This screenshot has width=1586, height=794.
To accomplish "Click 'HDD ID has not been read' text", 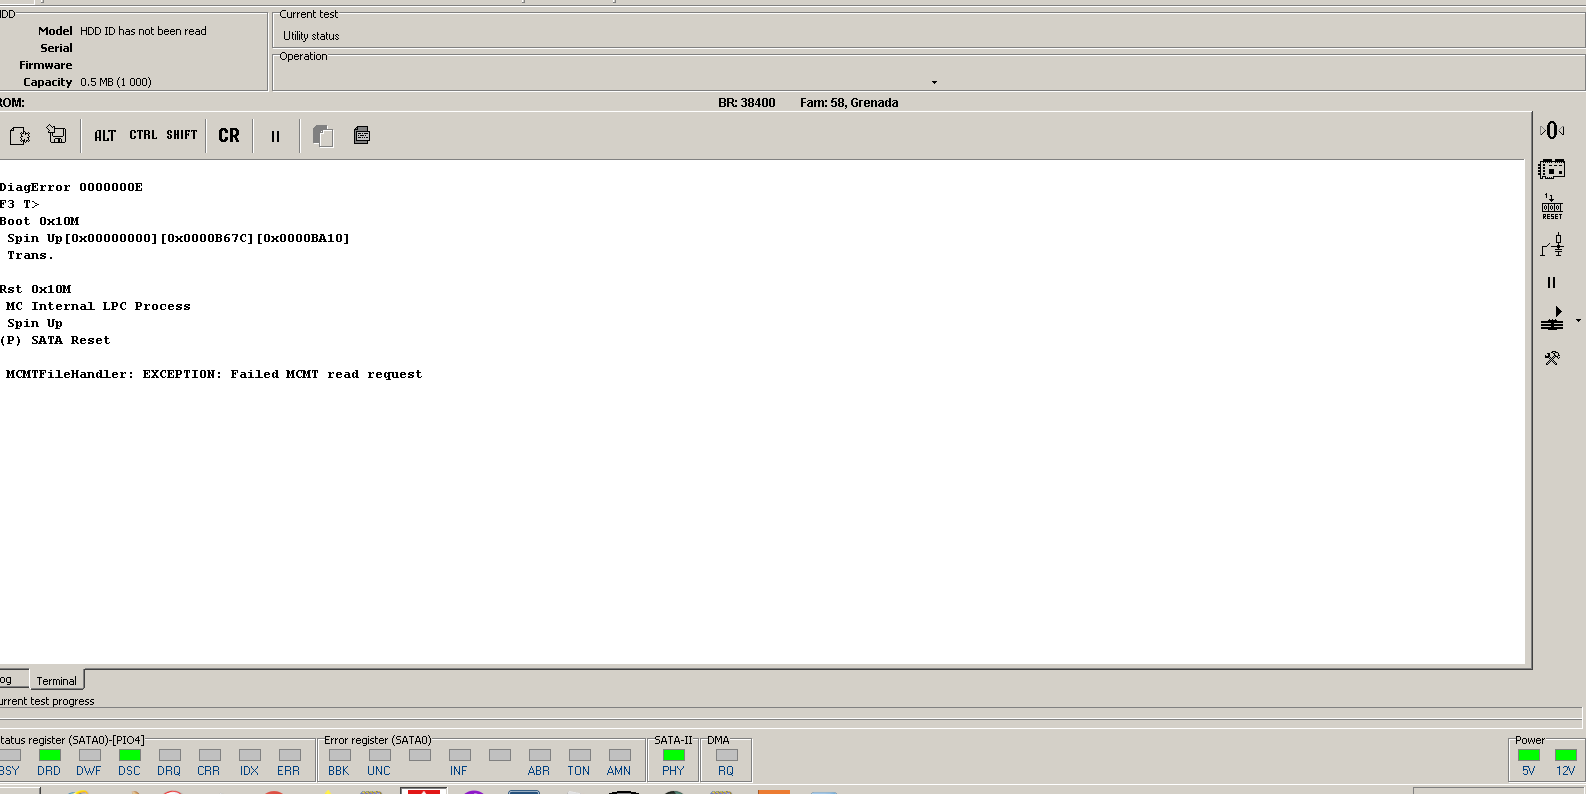I will 143,31.
